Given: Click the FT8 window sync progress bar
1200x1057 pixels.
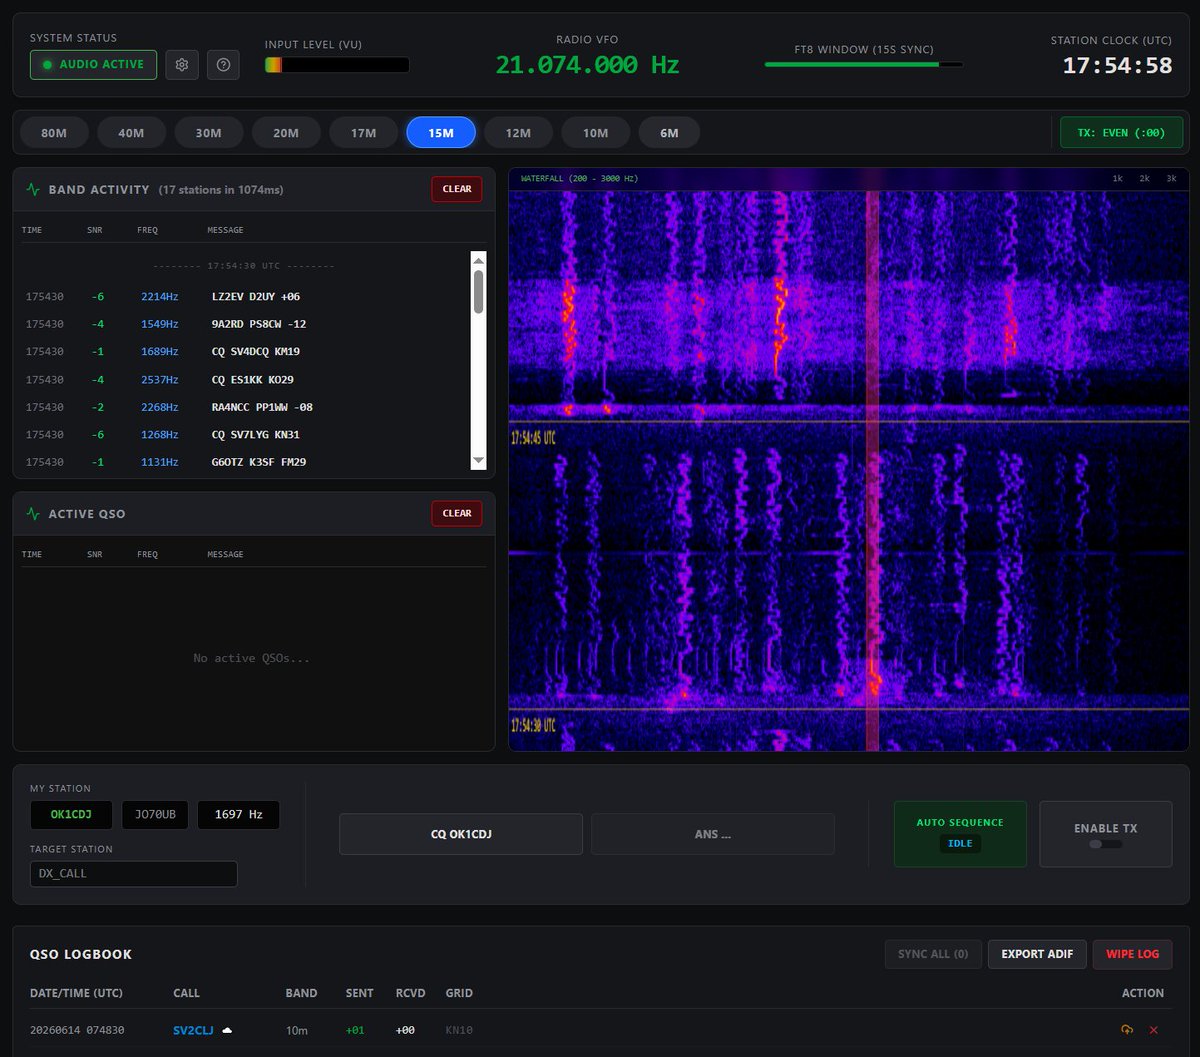Looking at the screenshot, I should (x=864, y=64).
